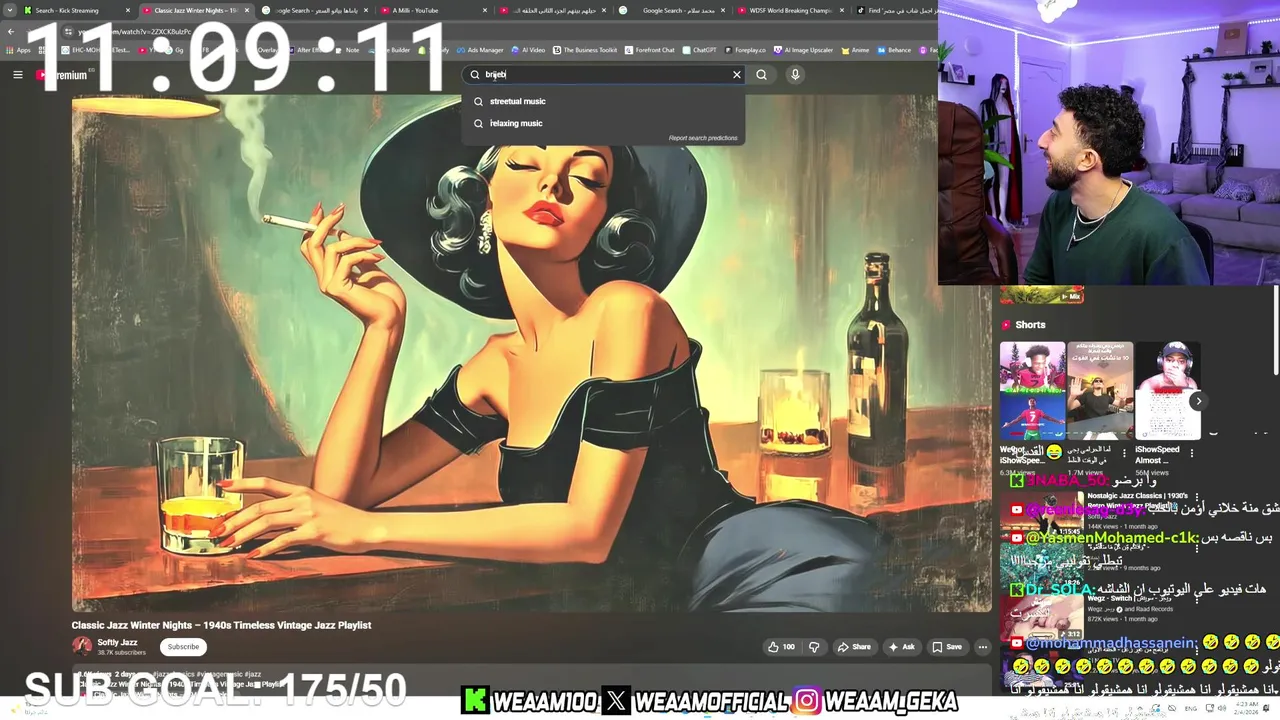Pick the 'streetual music' search suggestion
Screen dimensions: 1280x720
pyautogui.click(x=604, y=101)
